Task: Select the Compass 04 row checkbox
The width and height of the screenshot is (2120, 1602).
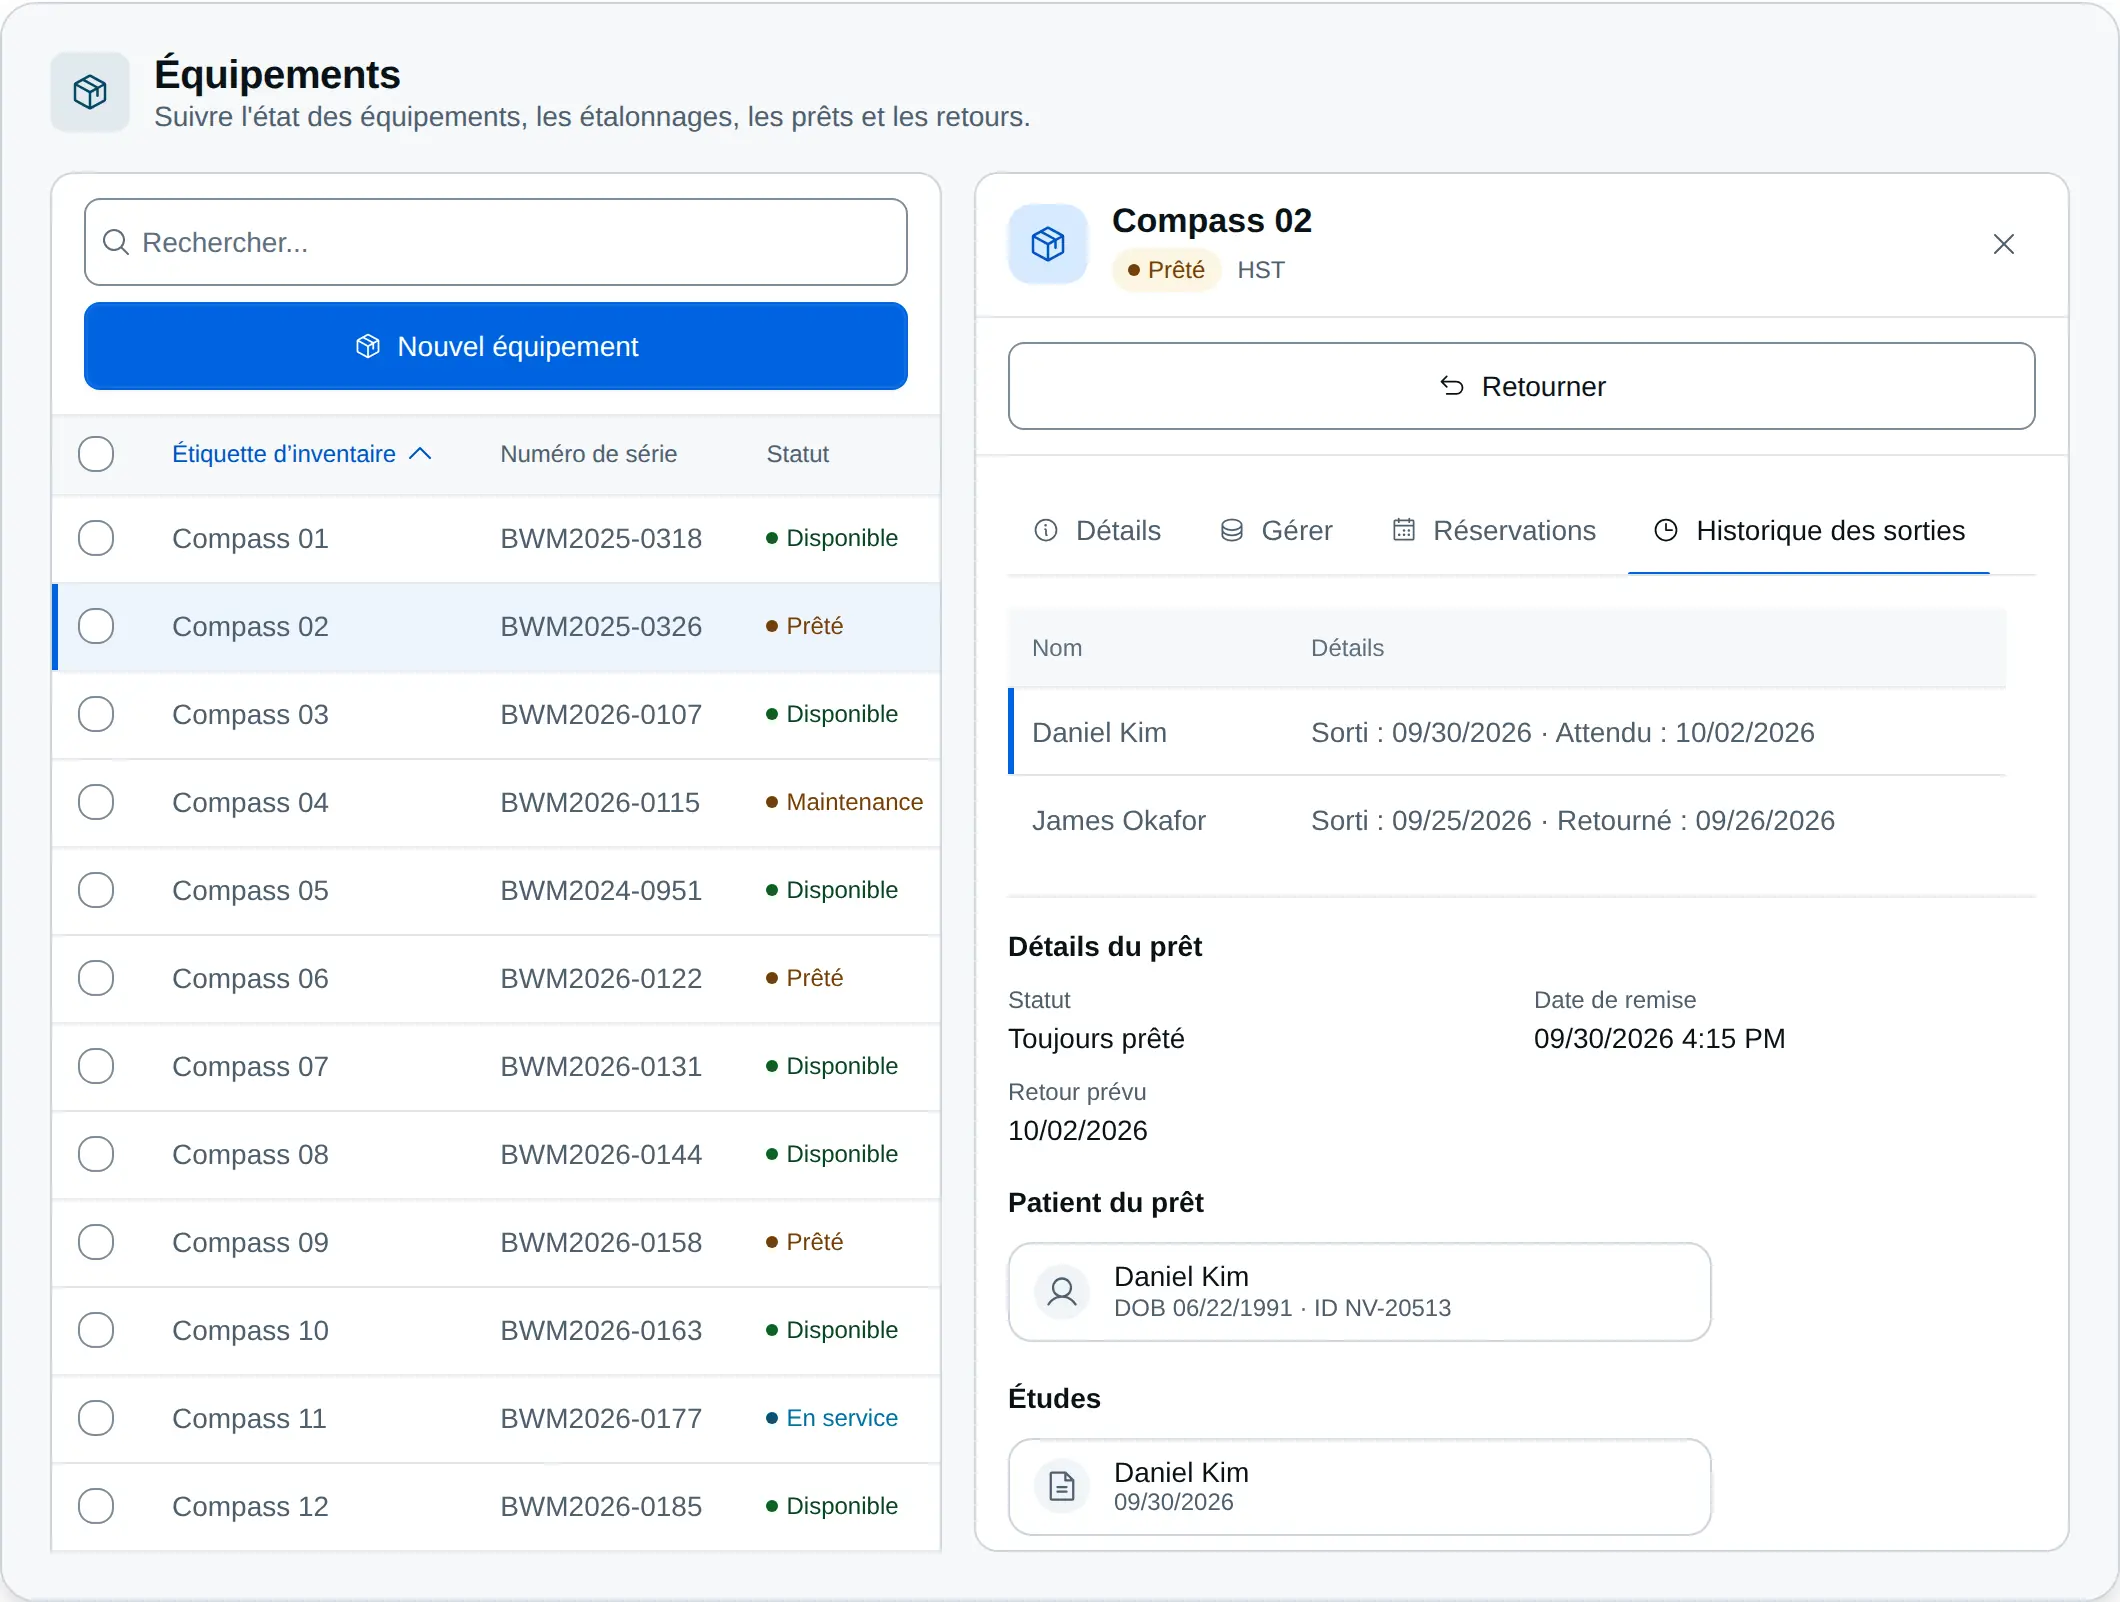Action: [x=96, y=802]
